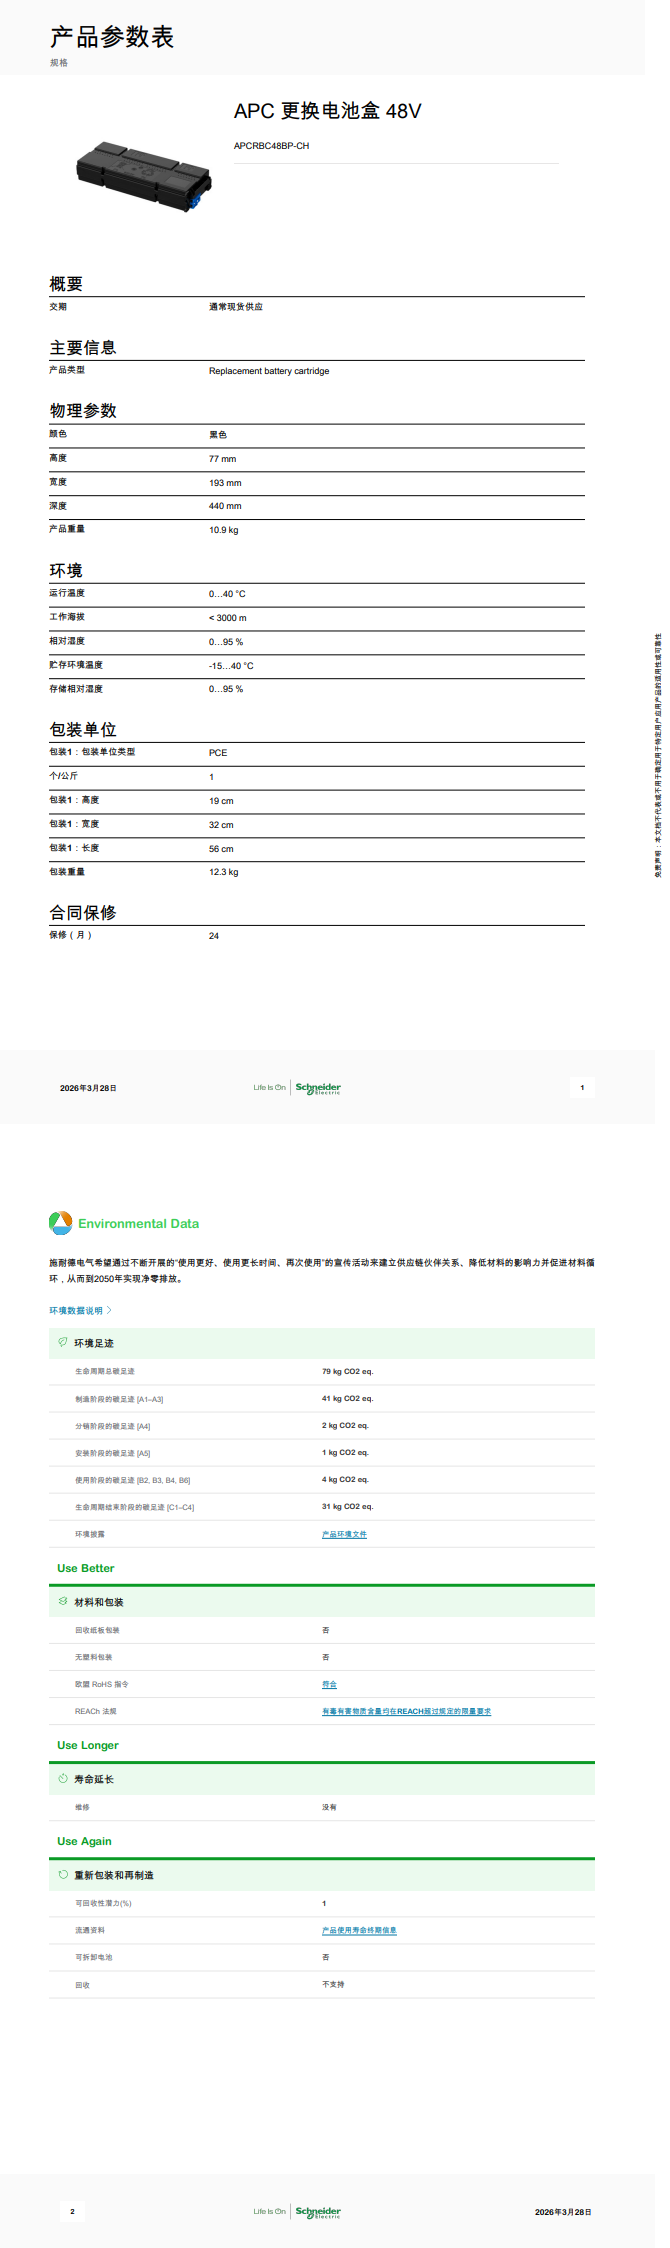The image size is (670, 2248).
Task: Click the APCRBC48BP-CH product code text
Action: [x=271, y=146]
